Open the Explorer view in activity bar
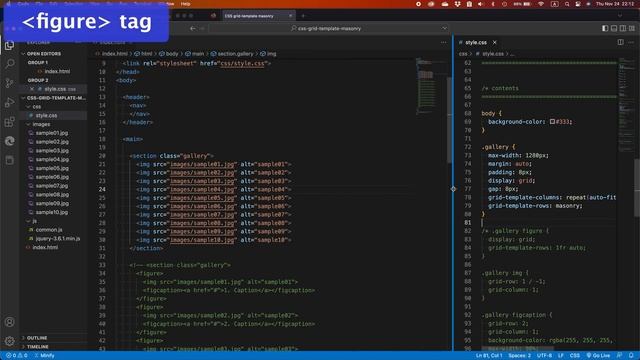 click(x=9, y=45)
